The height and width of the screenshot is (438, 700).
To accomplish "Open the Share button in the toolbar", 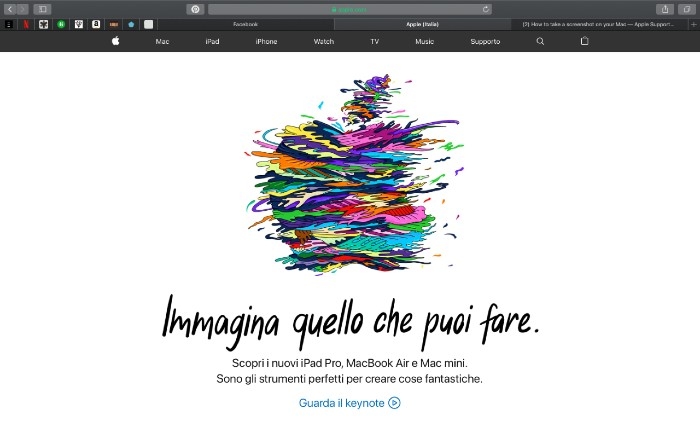I will point(665,9).
